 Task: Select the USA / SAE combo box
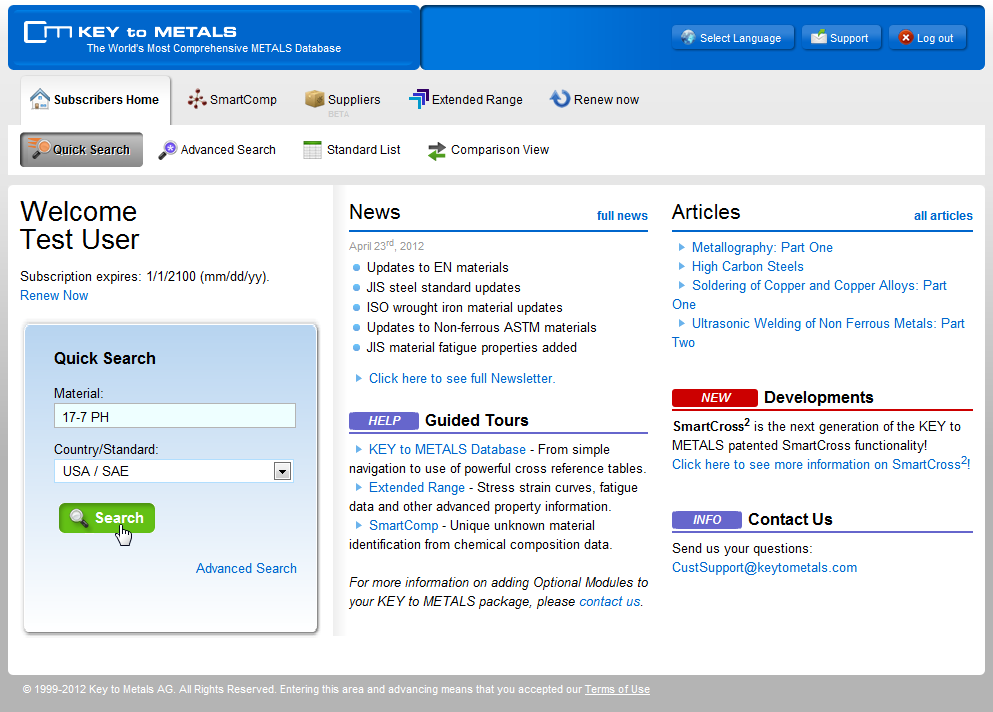(174, 471)
